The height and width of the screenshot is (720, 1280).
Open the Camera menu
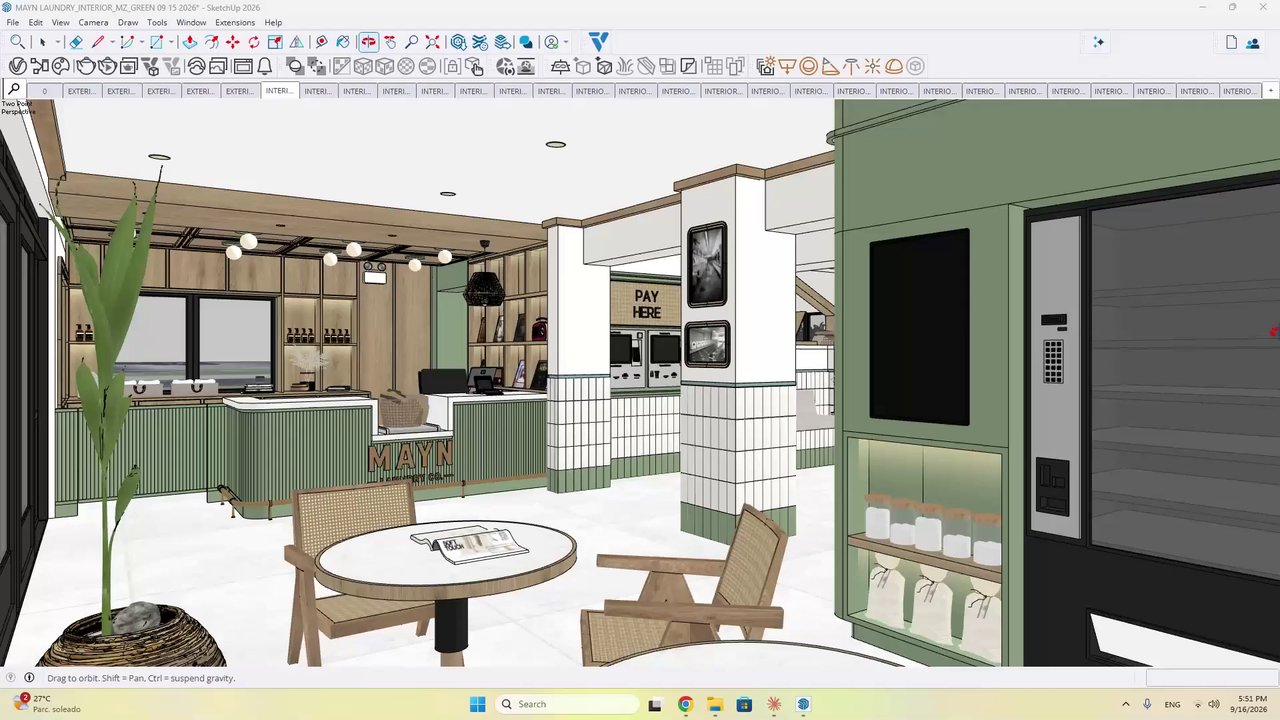pos(93,22)
